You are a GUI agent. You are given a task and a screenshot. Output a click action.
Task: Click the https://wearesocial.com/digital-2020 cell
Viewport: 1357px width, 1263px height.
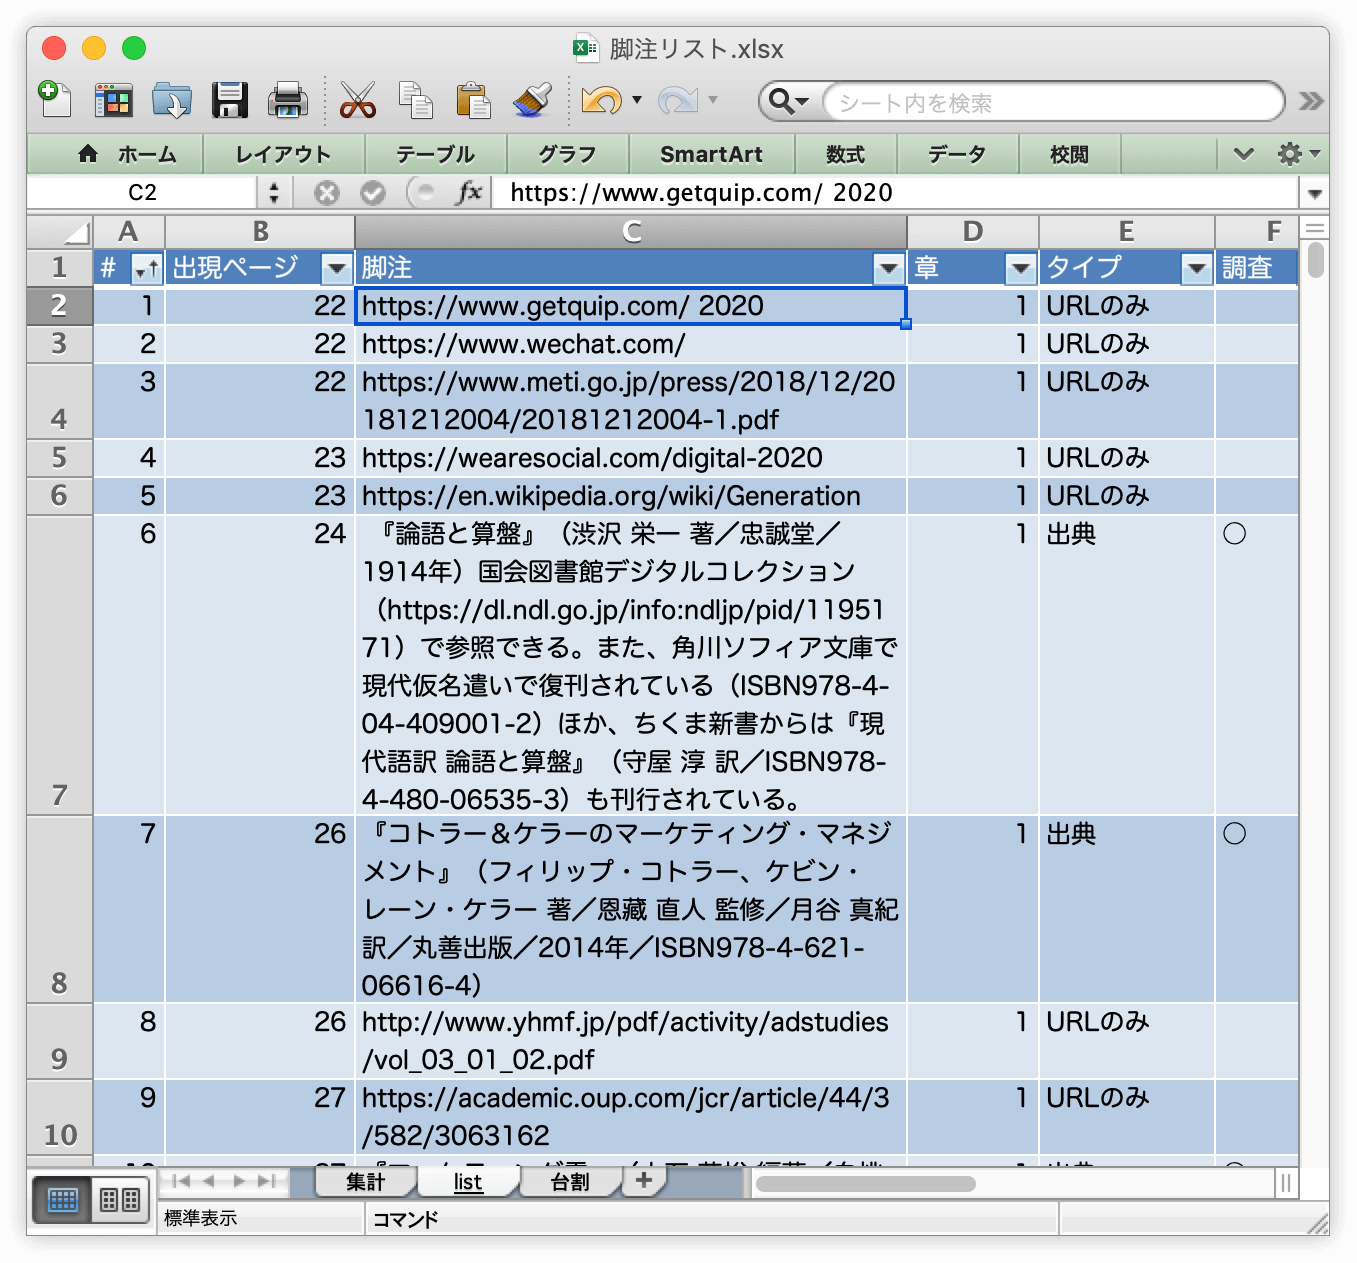631,458
